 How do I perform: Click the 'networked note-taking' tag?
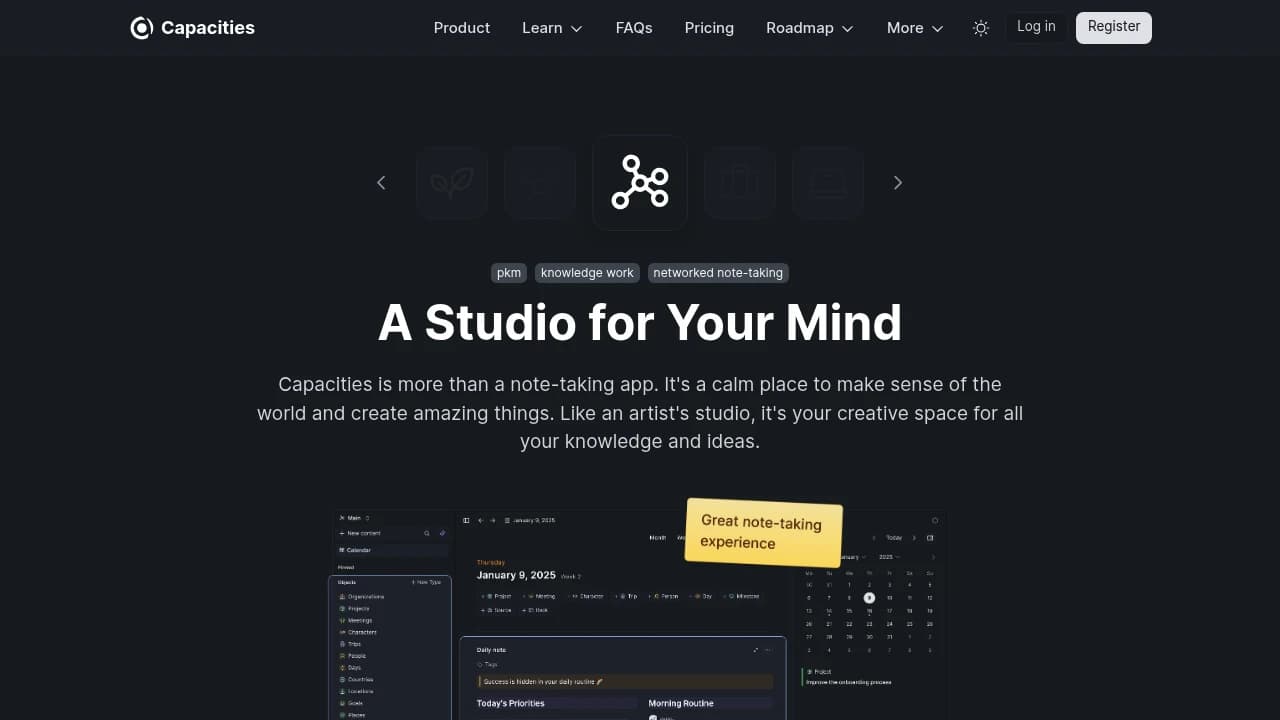pos(718,273)
